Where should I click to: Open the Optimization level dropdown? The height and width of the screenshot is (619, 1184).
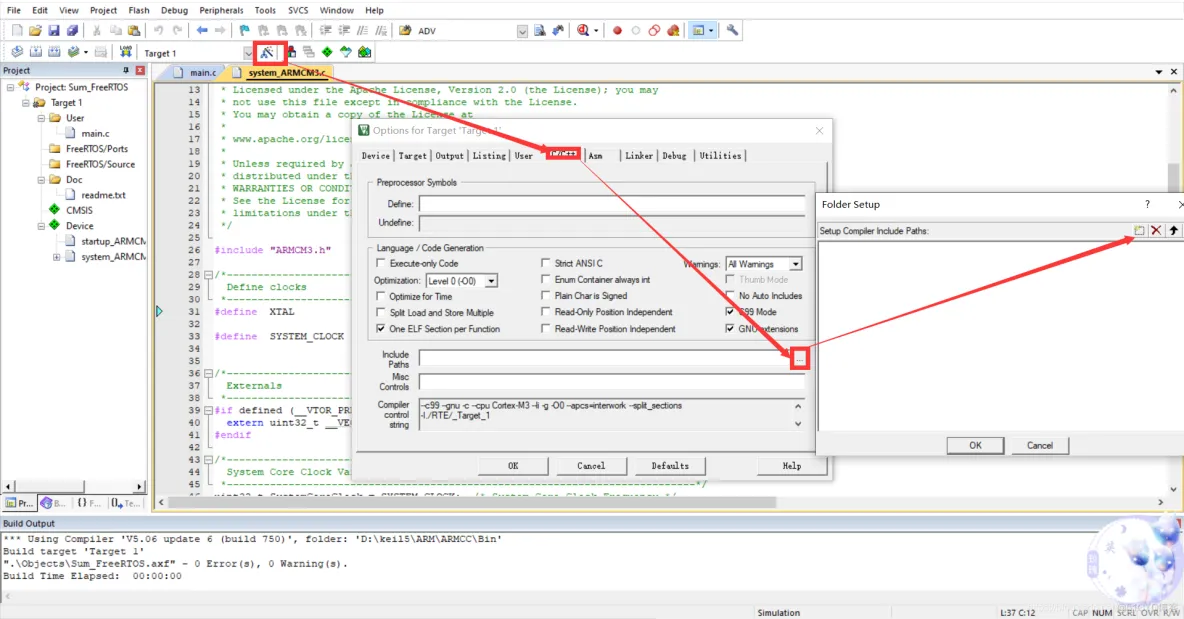click(x=491, y=281)
